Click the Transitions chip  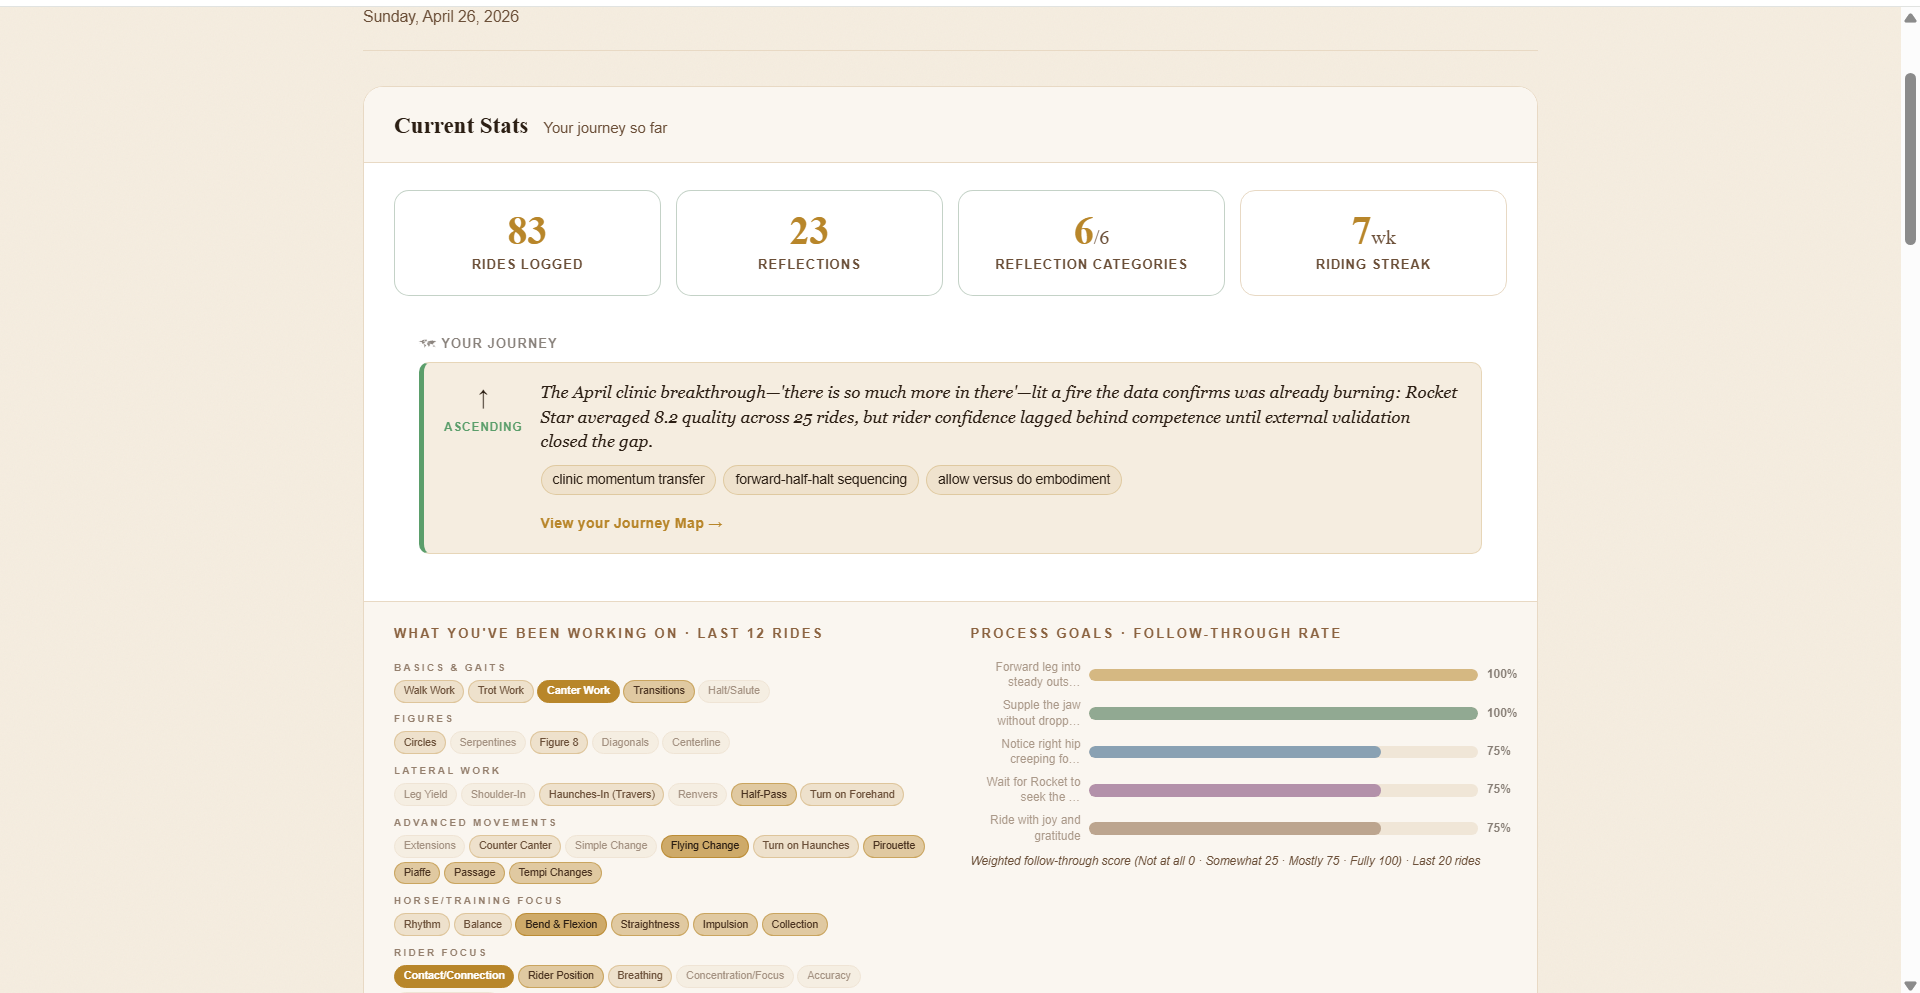click(659, 691)
